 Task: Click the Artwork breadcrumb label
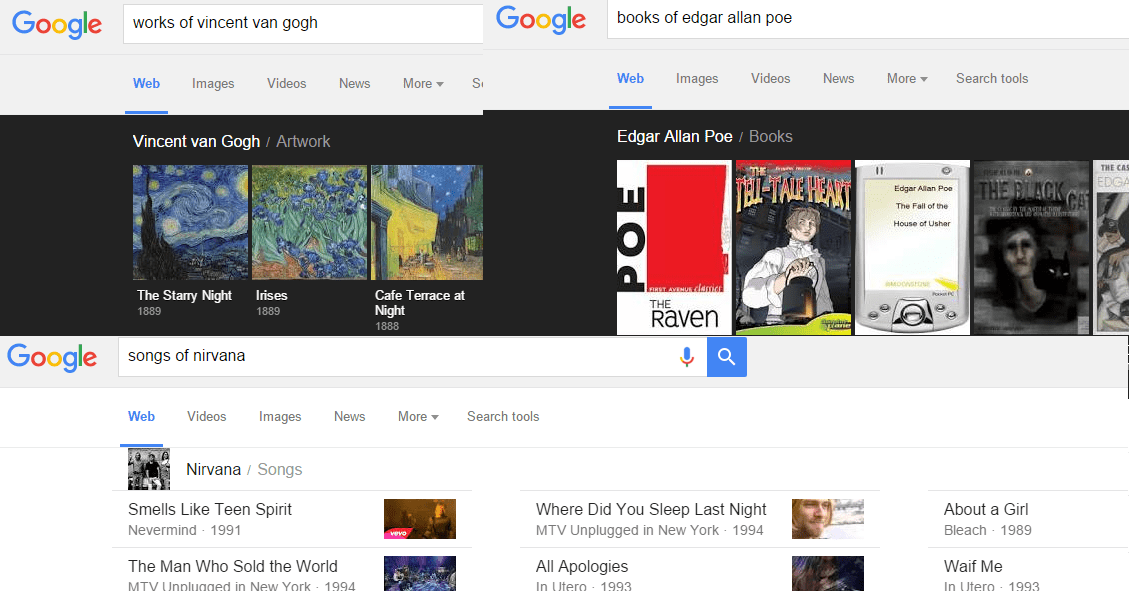(x=303, y=141)
